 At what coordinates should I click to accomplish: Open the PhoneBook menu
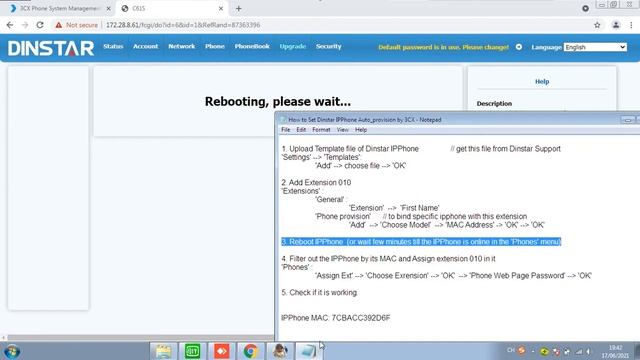[x=252, y=47]
